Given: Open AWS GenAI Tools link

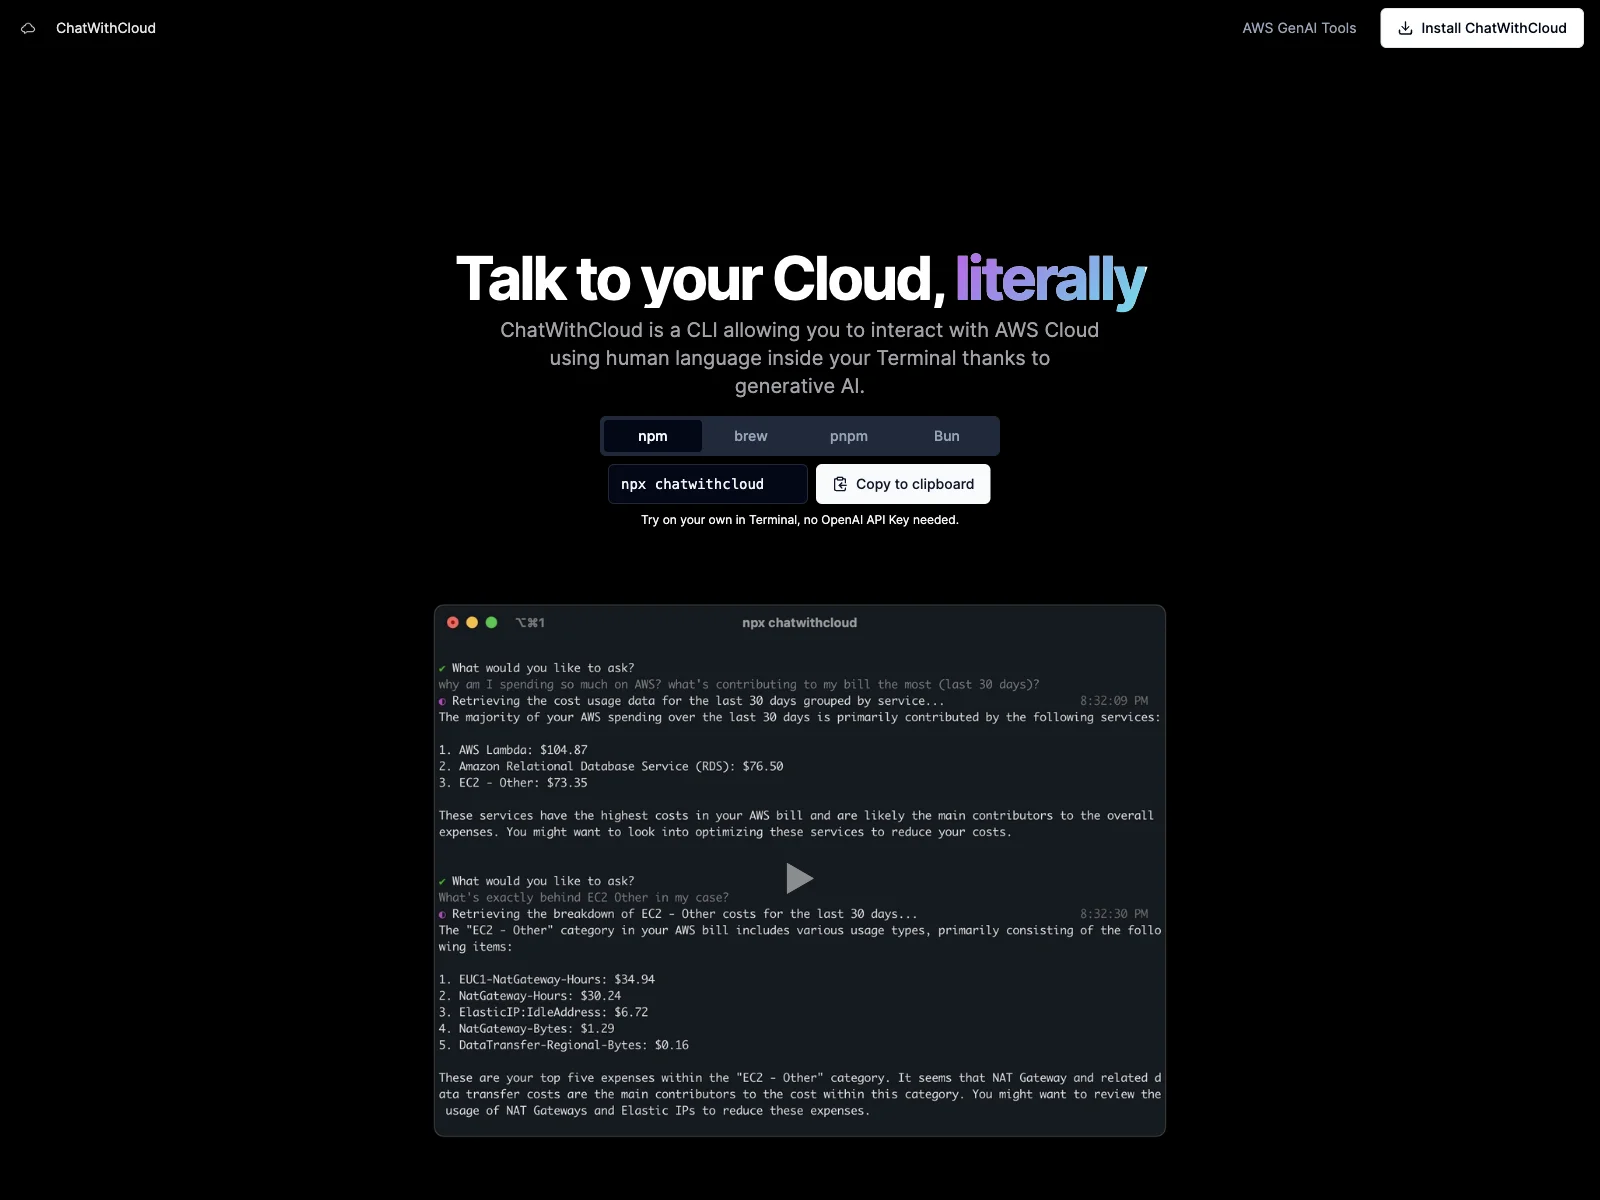Looking at the screenshot, I should (x=1299, y=28).
